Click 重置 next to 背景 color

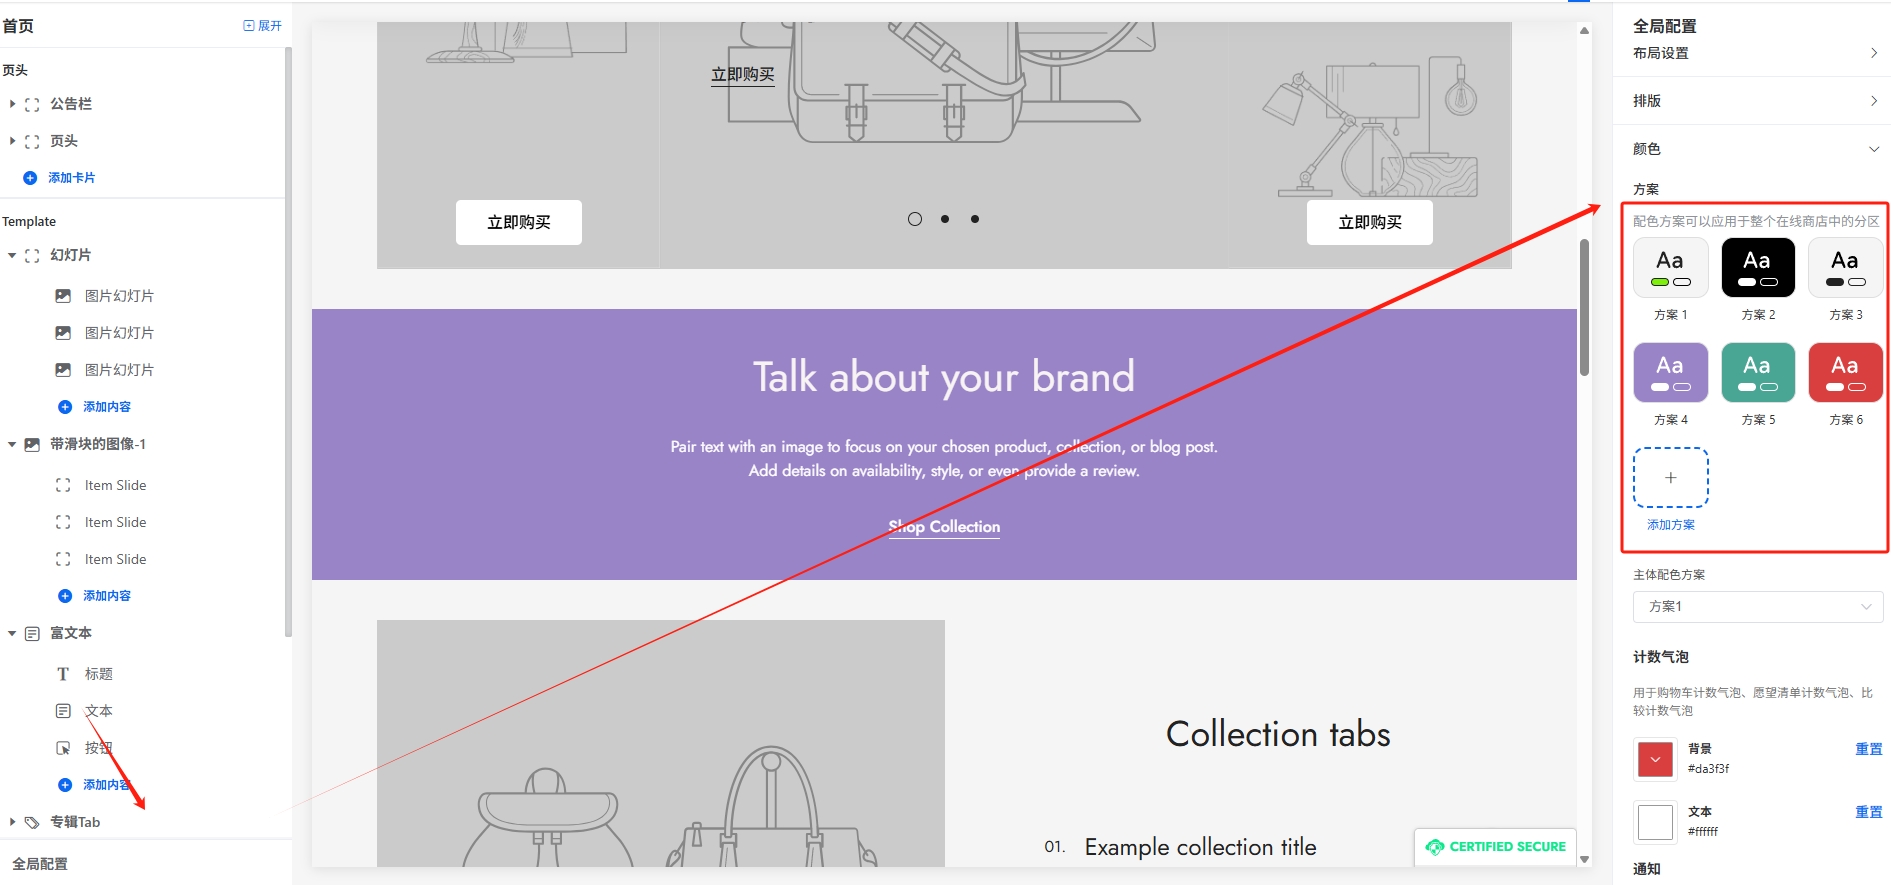[1868, 749]
